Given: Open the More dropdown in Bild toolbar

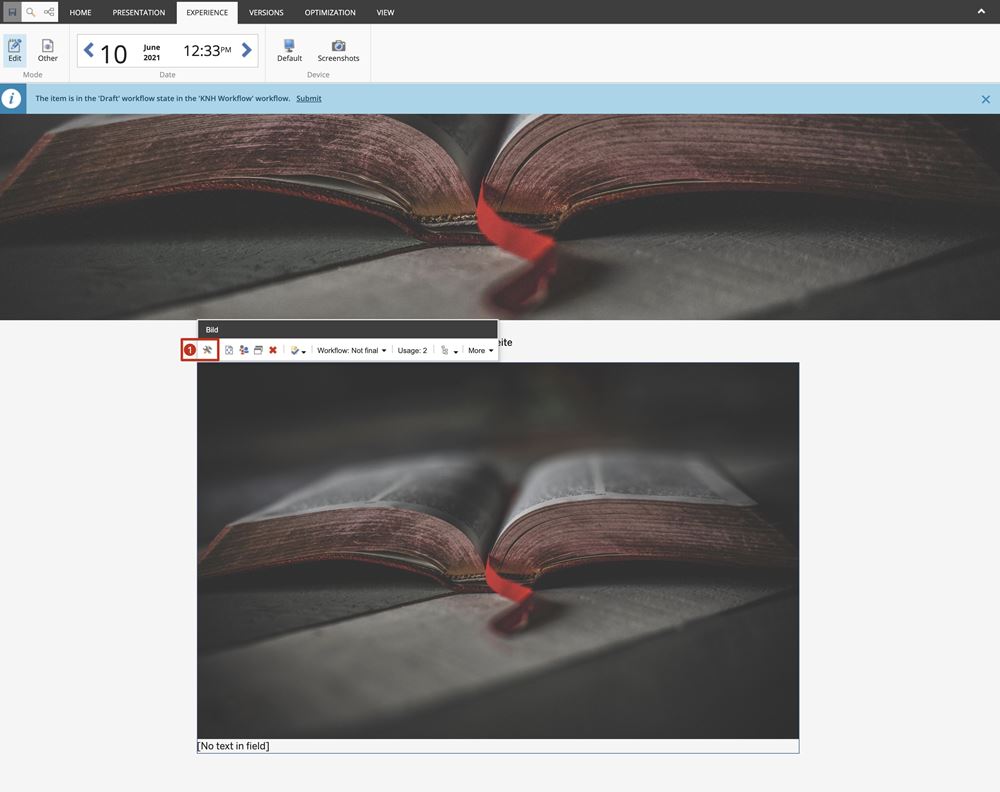Looking at the screenshot, I should (480, 351).
